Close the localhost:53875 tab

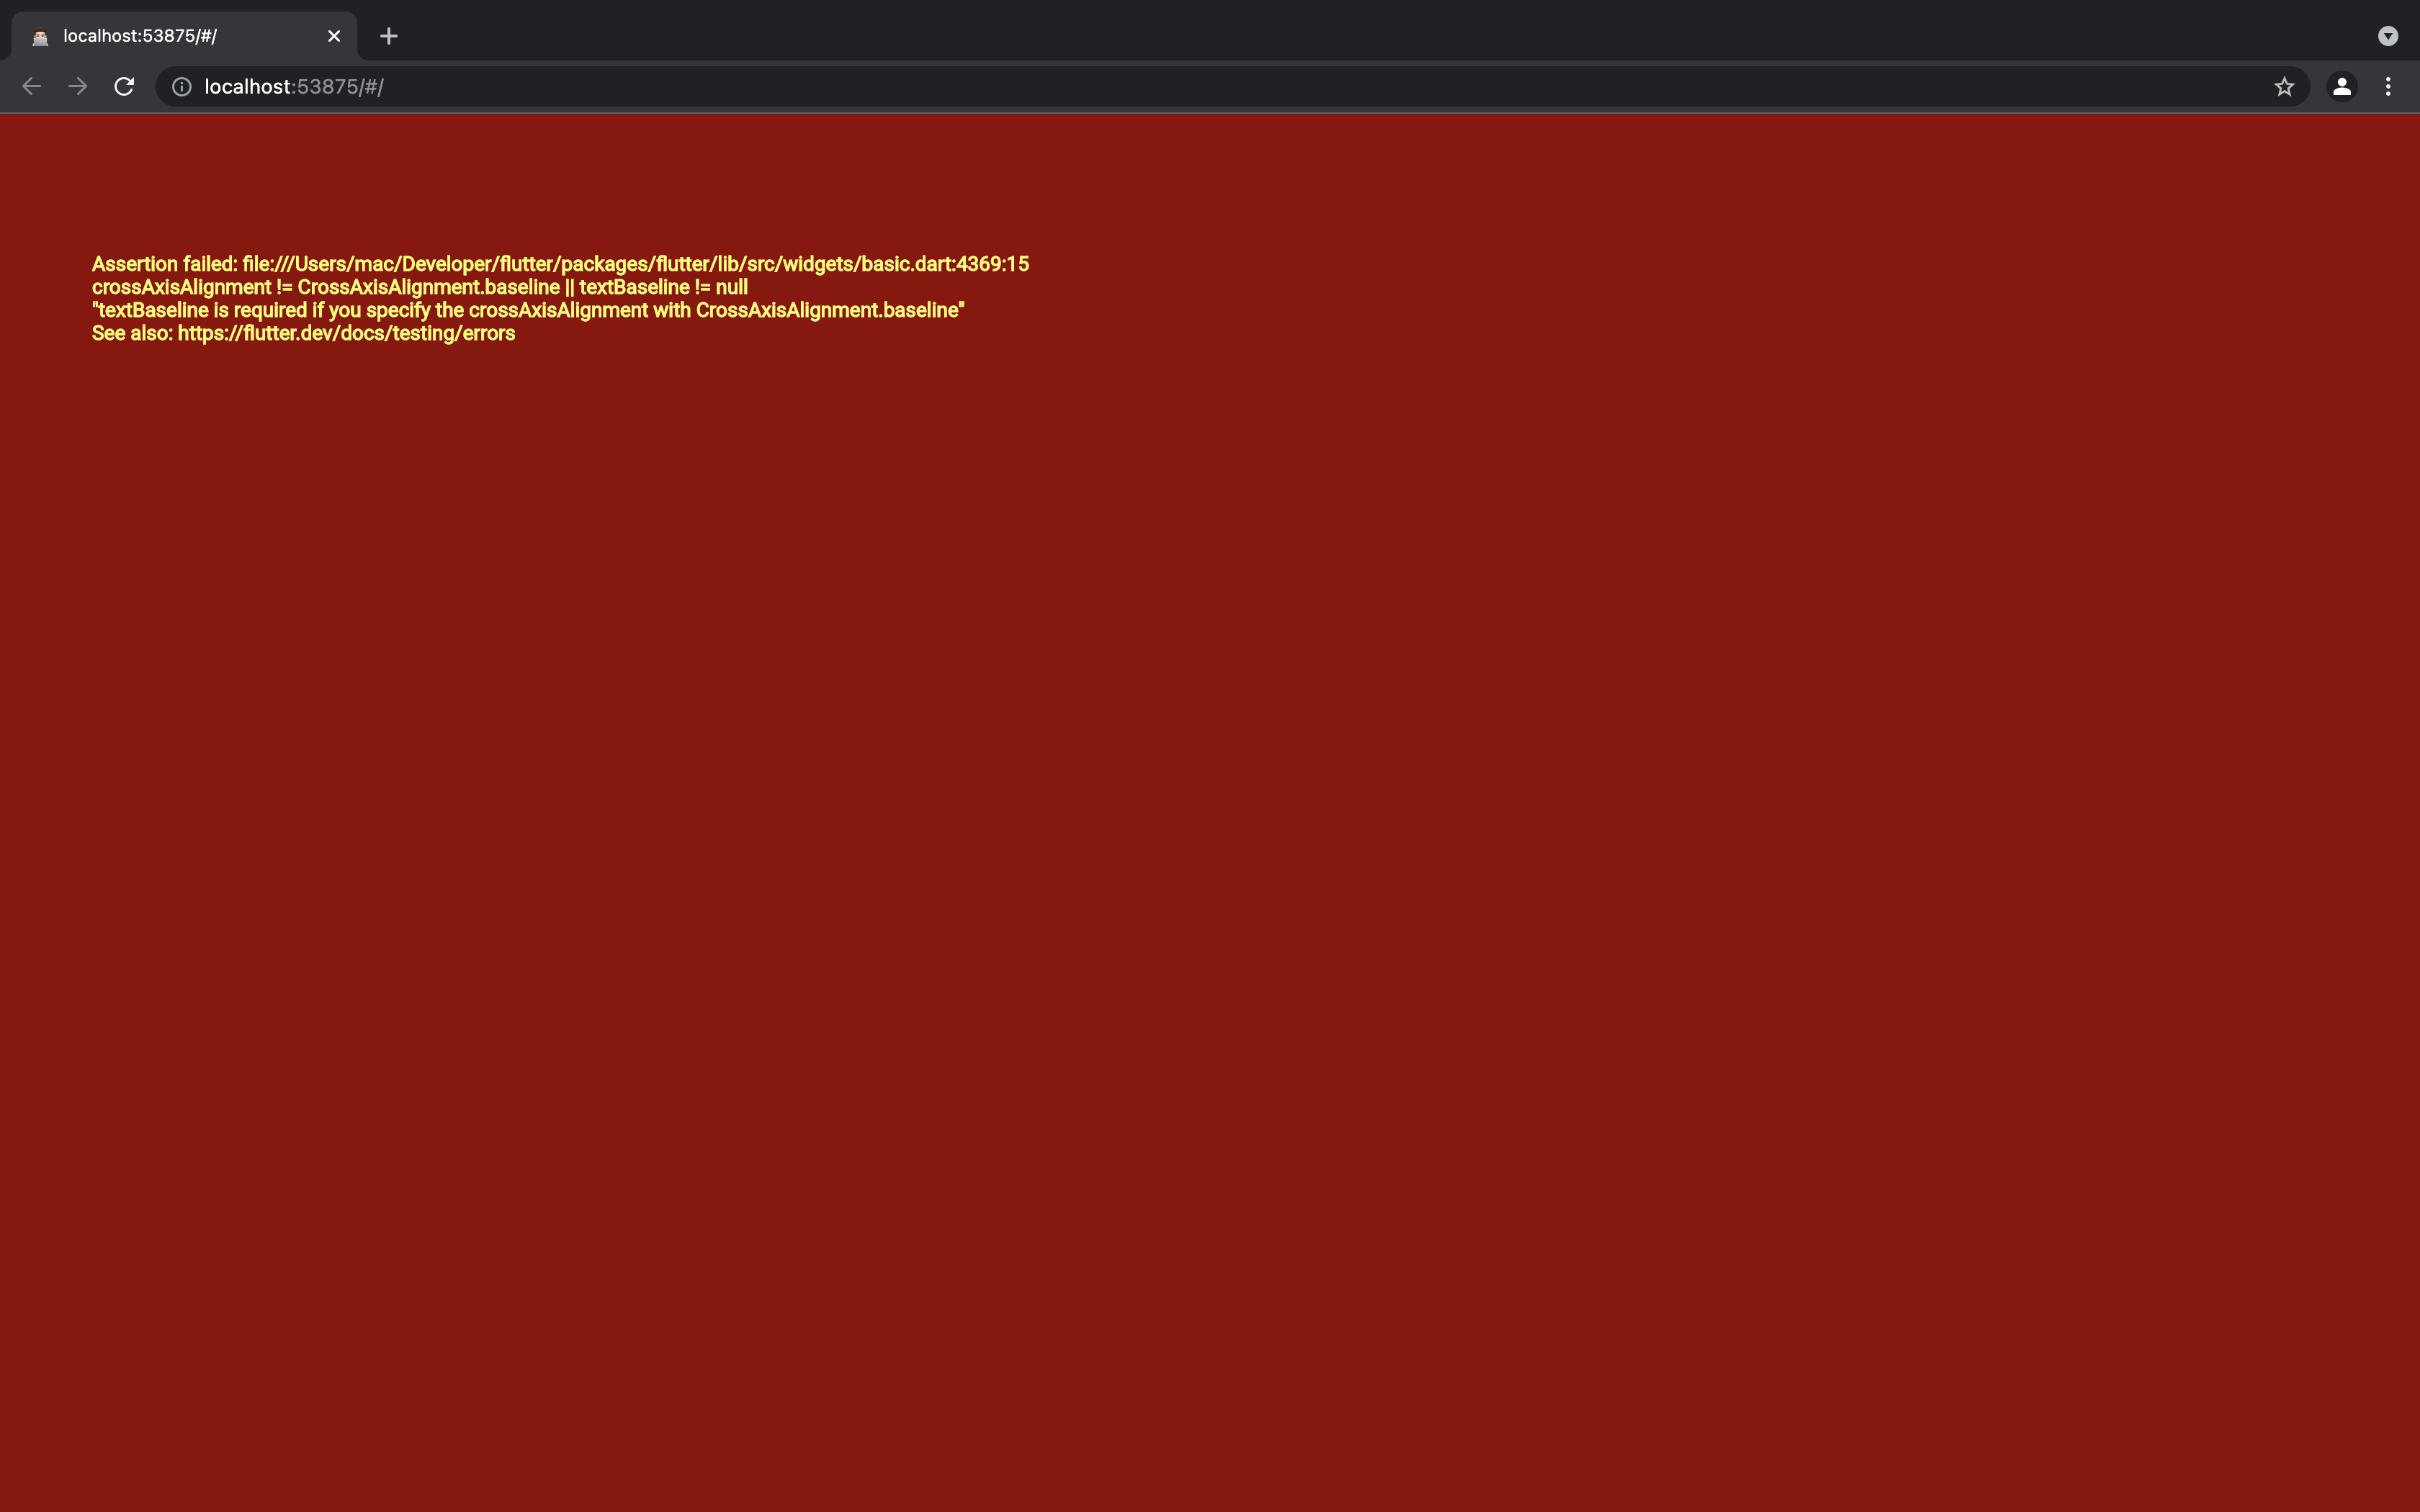[x=334, y=36]
